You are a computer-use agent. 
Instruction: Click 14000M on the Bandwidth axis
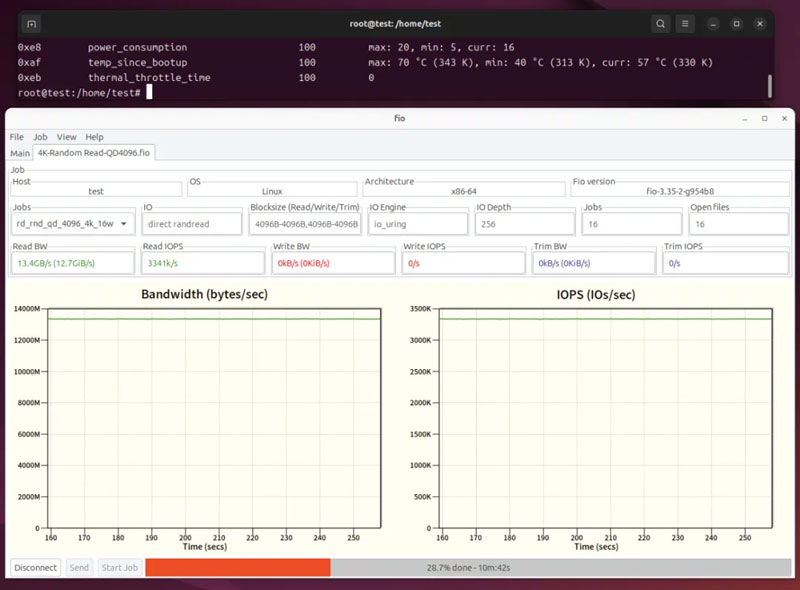point(27,309)
